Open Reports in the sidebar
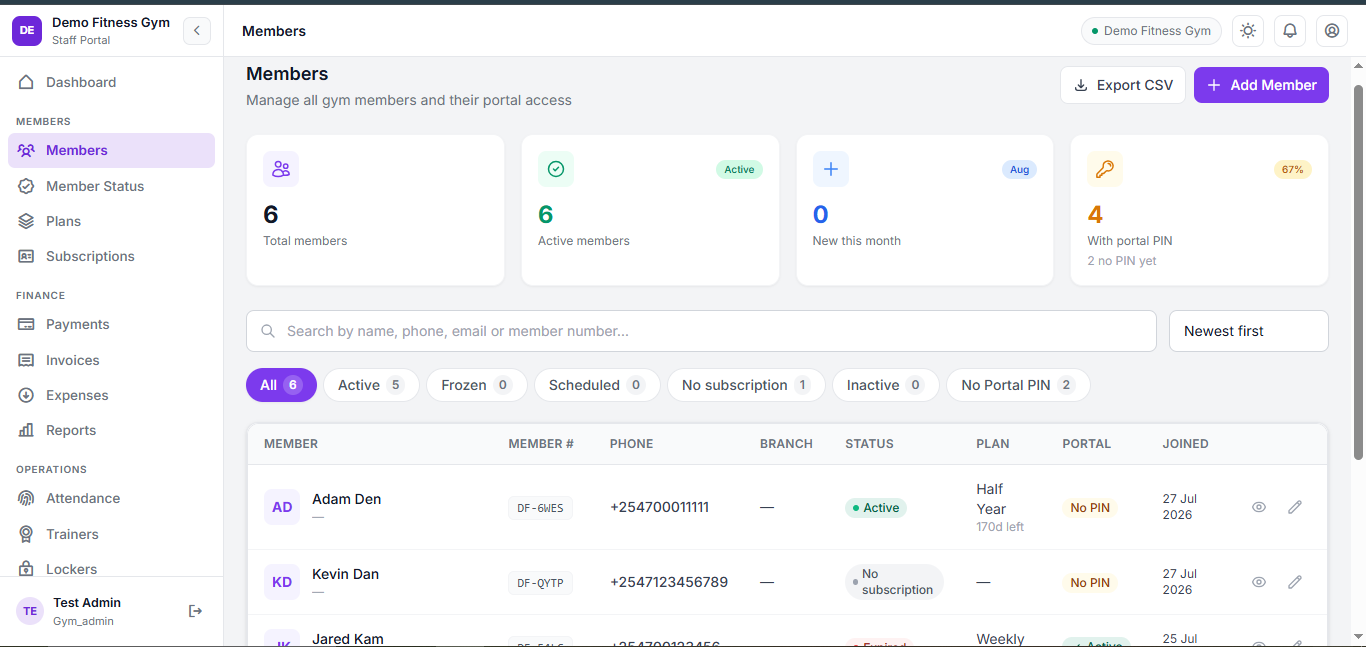The height and width of the screenshot is (647, 1366). pyautogui.click(x=111, y=430)
